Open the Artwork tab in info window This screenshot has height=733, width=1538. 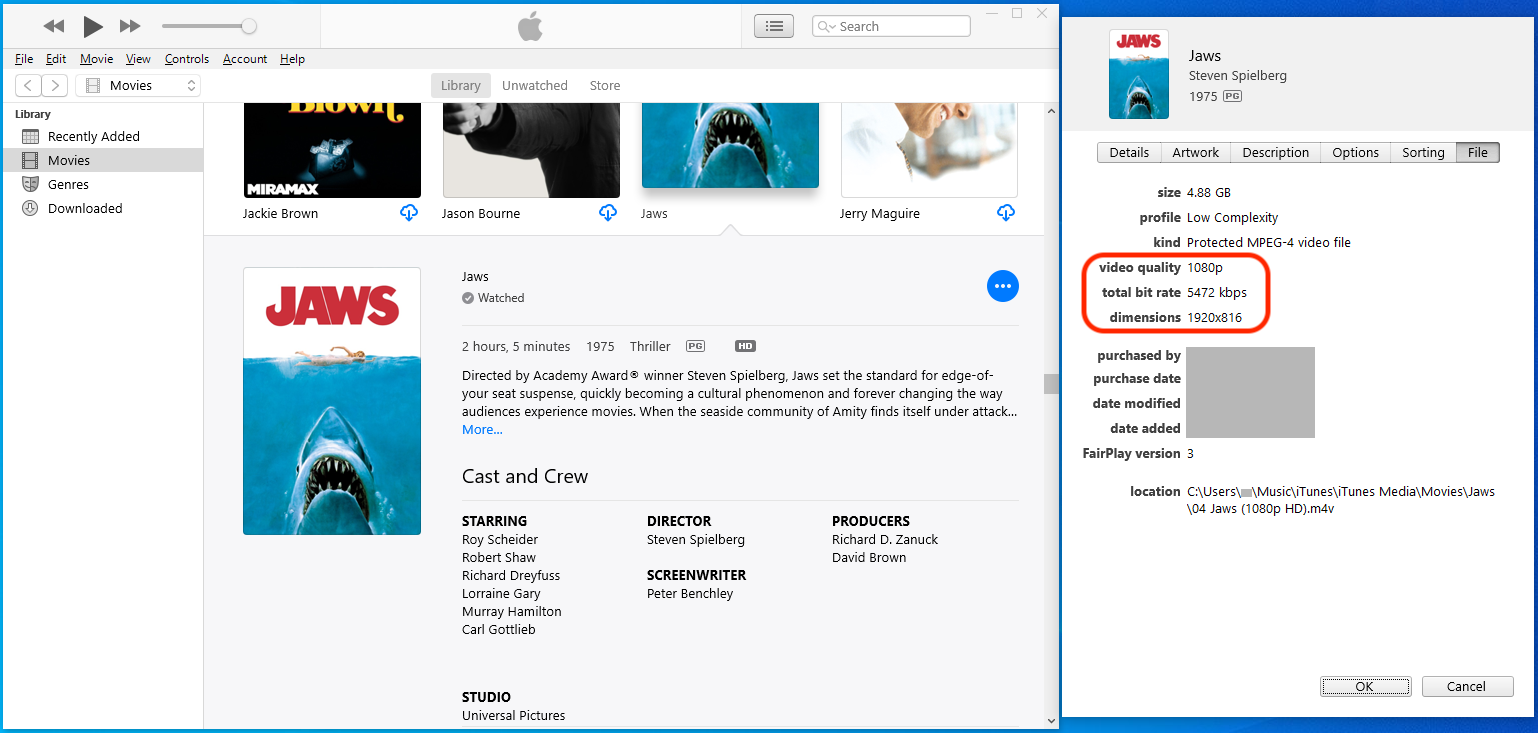(x=1196, y=153)
